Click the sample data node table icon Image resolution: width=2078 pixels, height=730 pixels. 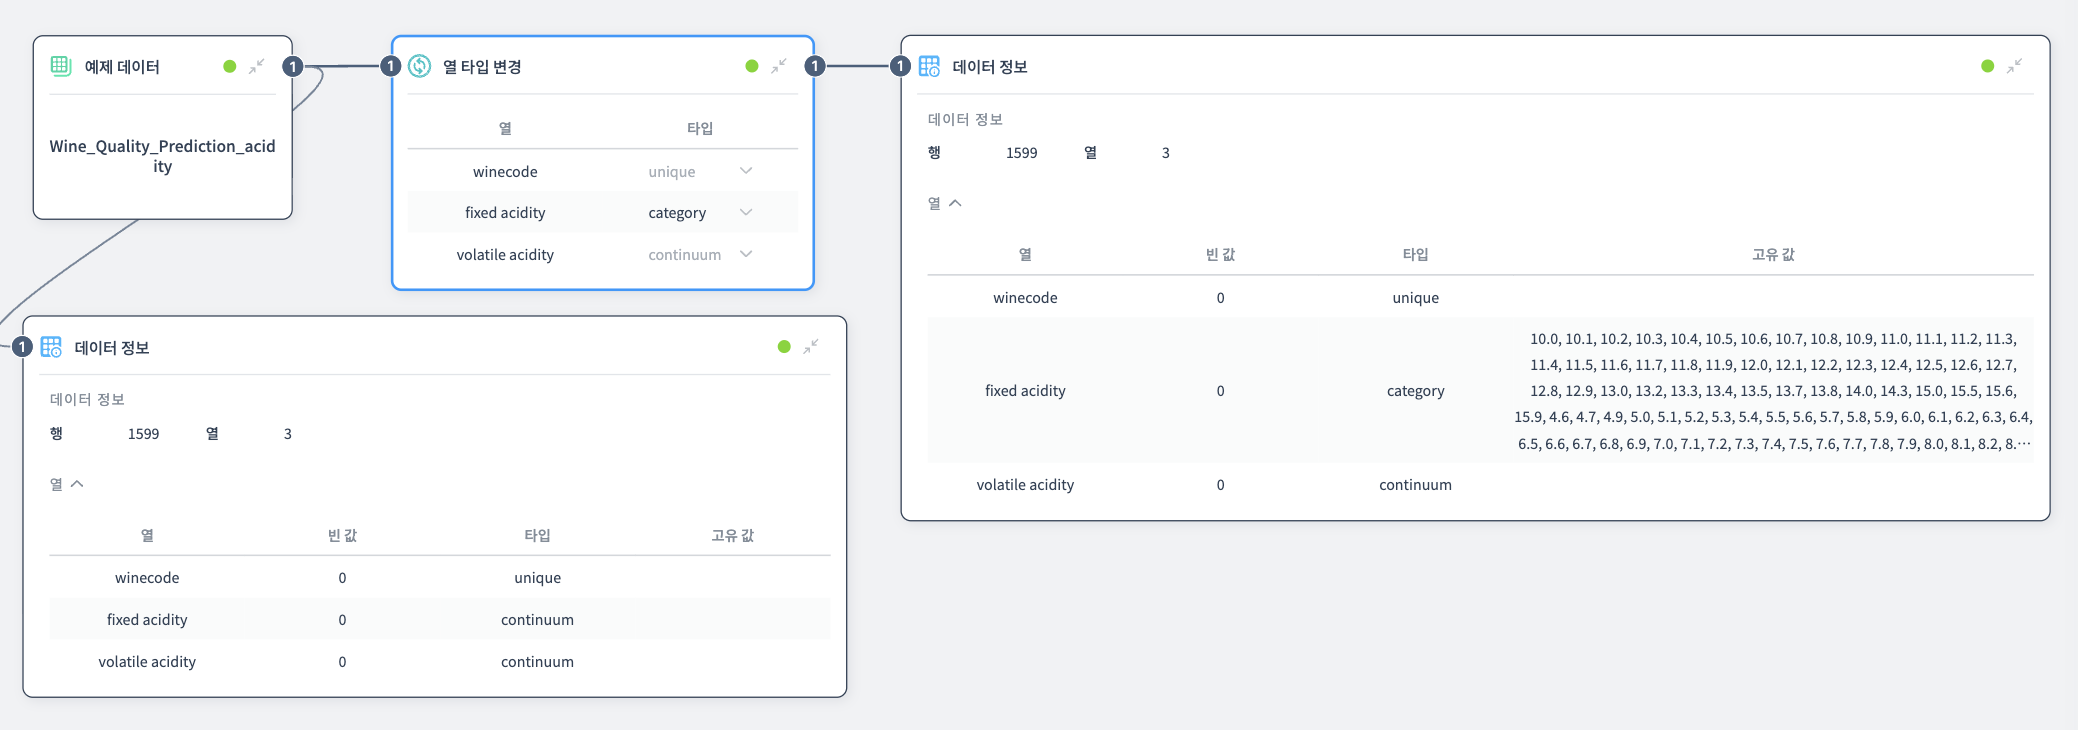(61, 66)
